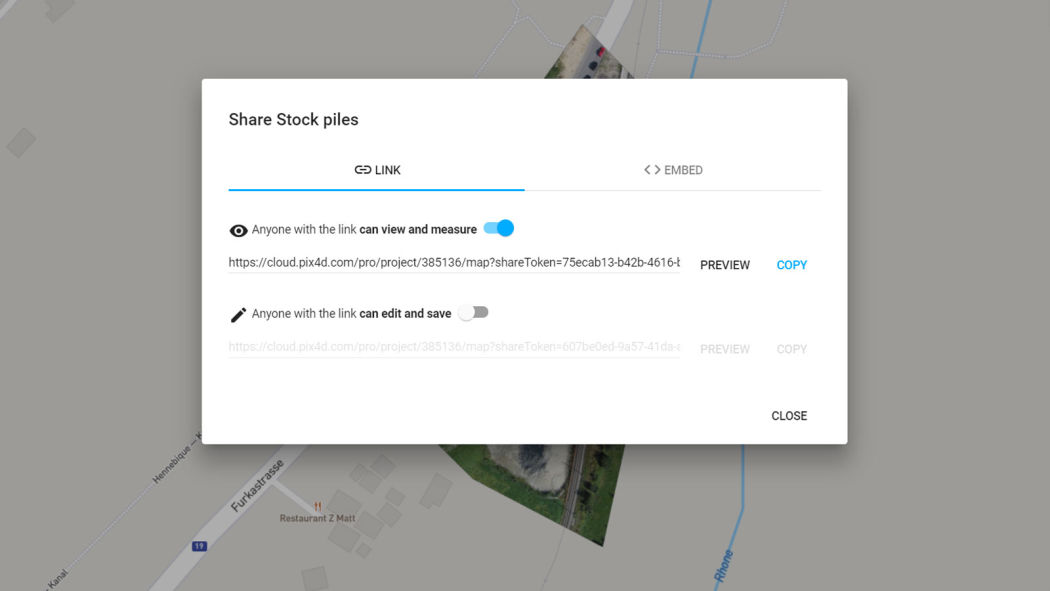Click PREVIEW for the edit and save link
The width and height of the screenshot is (1050, 591).
pyautogui.click(x=725, y=349)
